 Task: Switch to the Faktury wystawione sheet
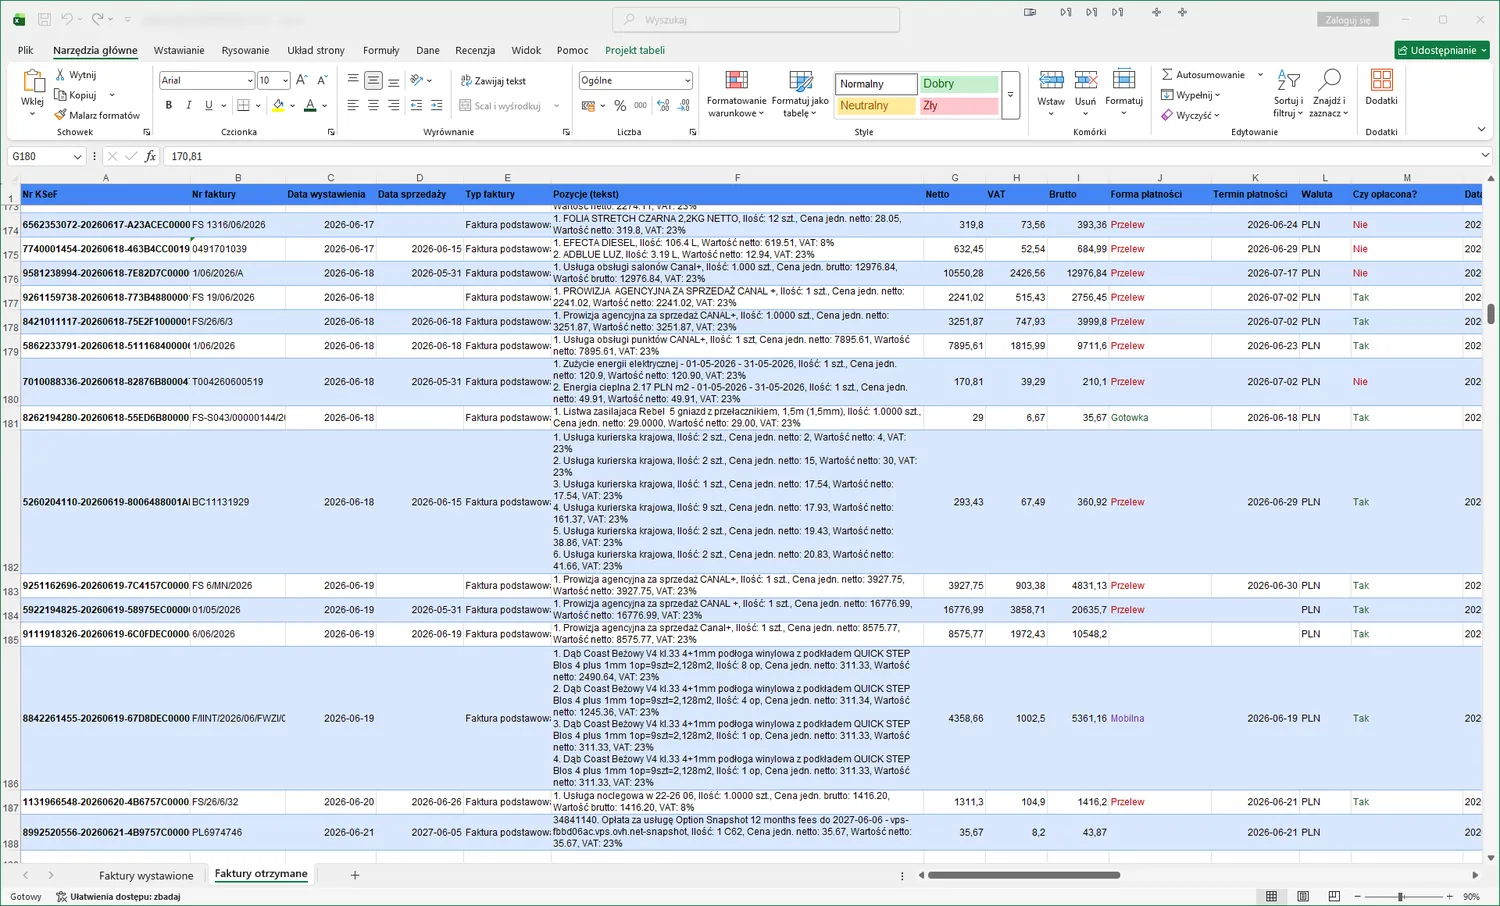tap(146, 875)
